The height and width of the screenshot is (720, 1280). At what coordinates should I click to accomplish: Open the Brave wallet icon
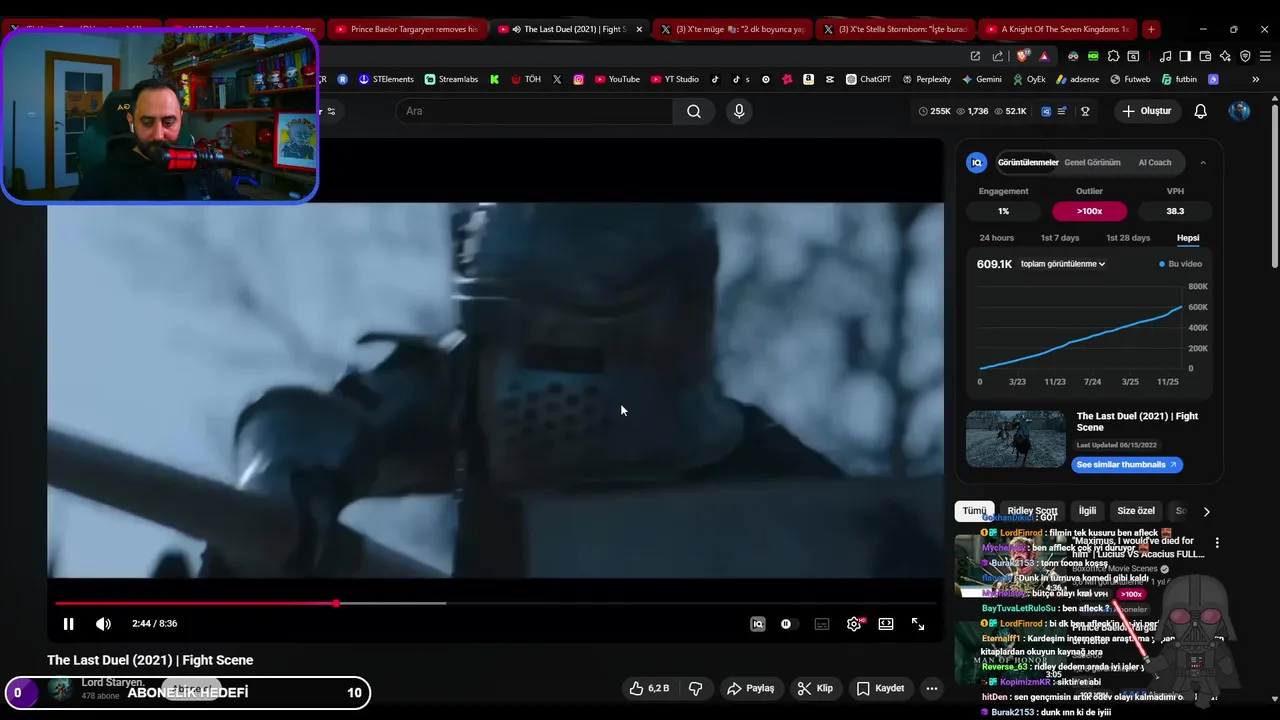coord(1205,56)
